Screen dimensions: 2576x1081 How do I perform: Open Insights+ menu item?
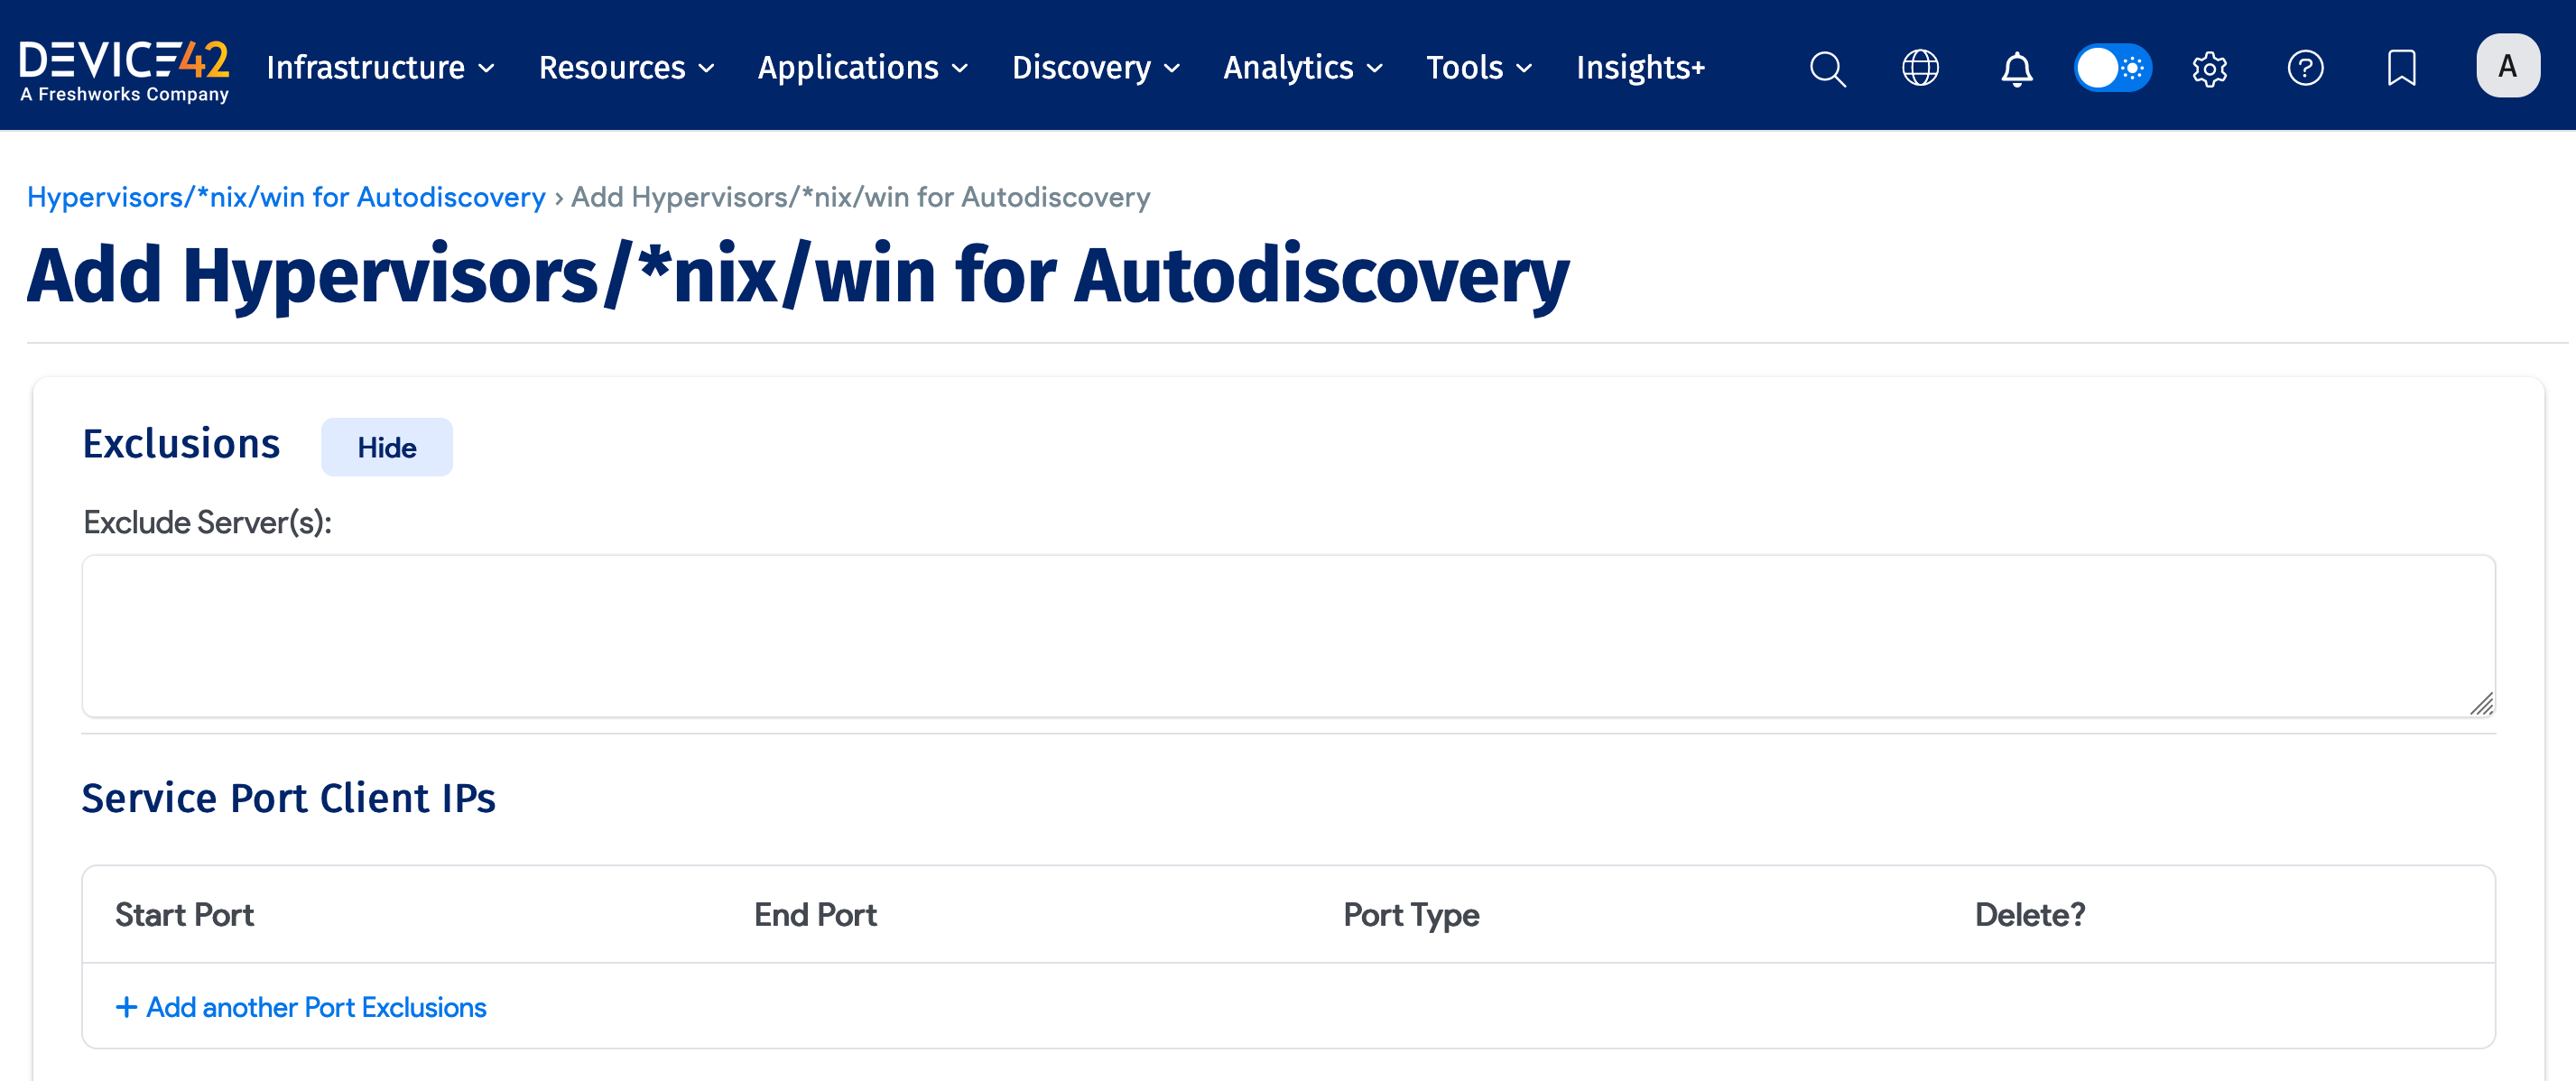point(1640,68)
